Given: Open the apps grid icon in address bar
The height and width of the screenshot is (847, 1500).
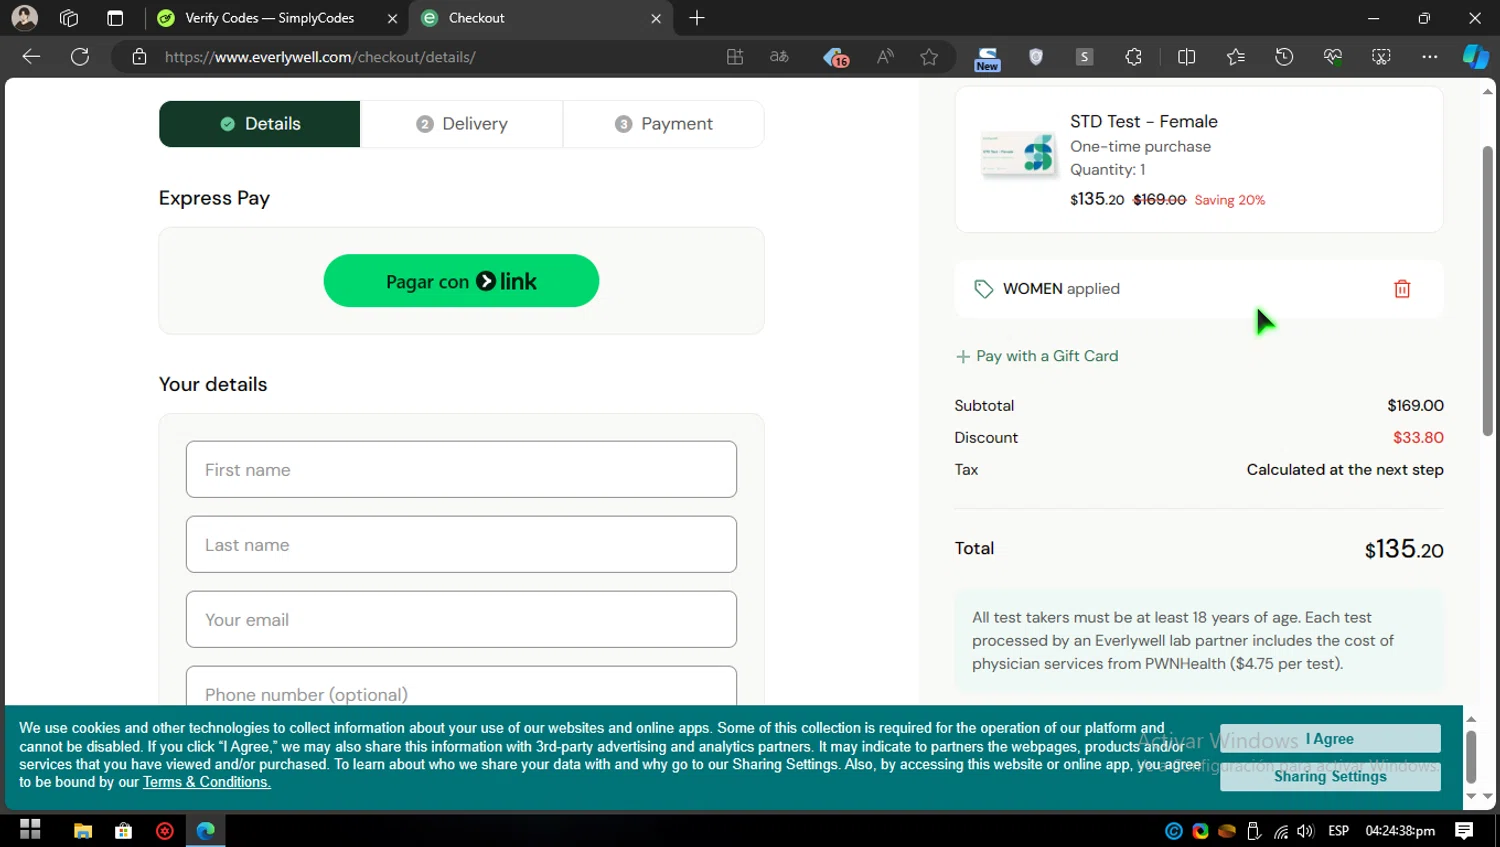Looking at the screenshot, I should (735, 57).
